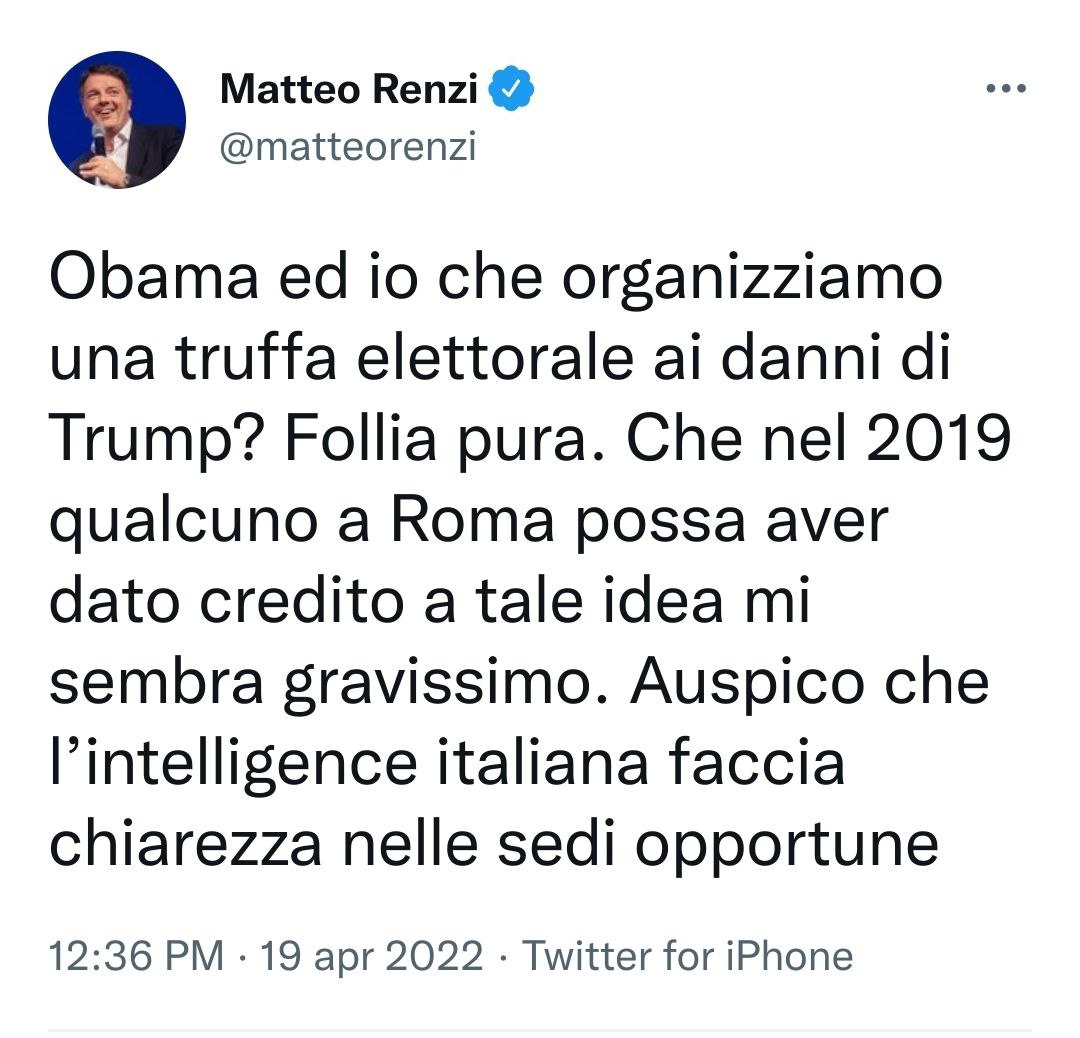Click the 12:36 PM timestamp

(x=135, y=956)
